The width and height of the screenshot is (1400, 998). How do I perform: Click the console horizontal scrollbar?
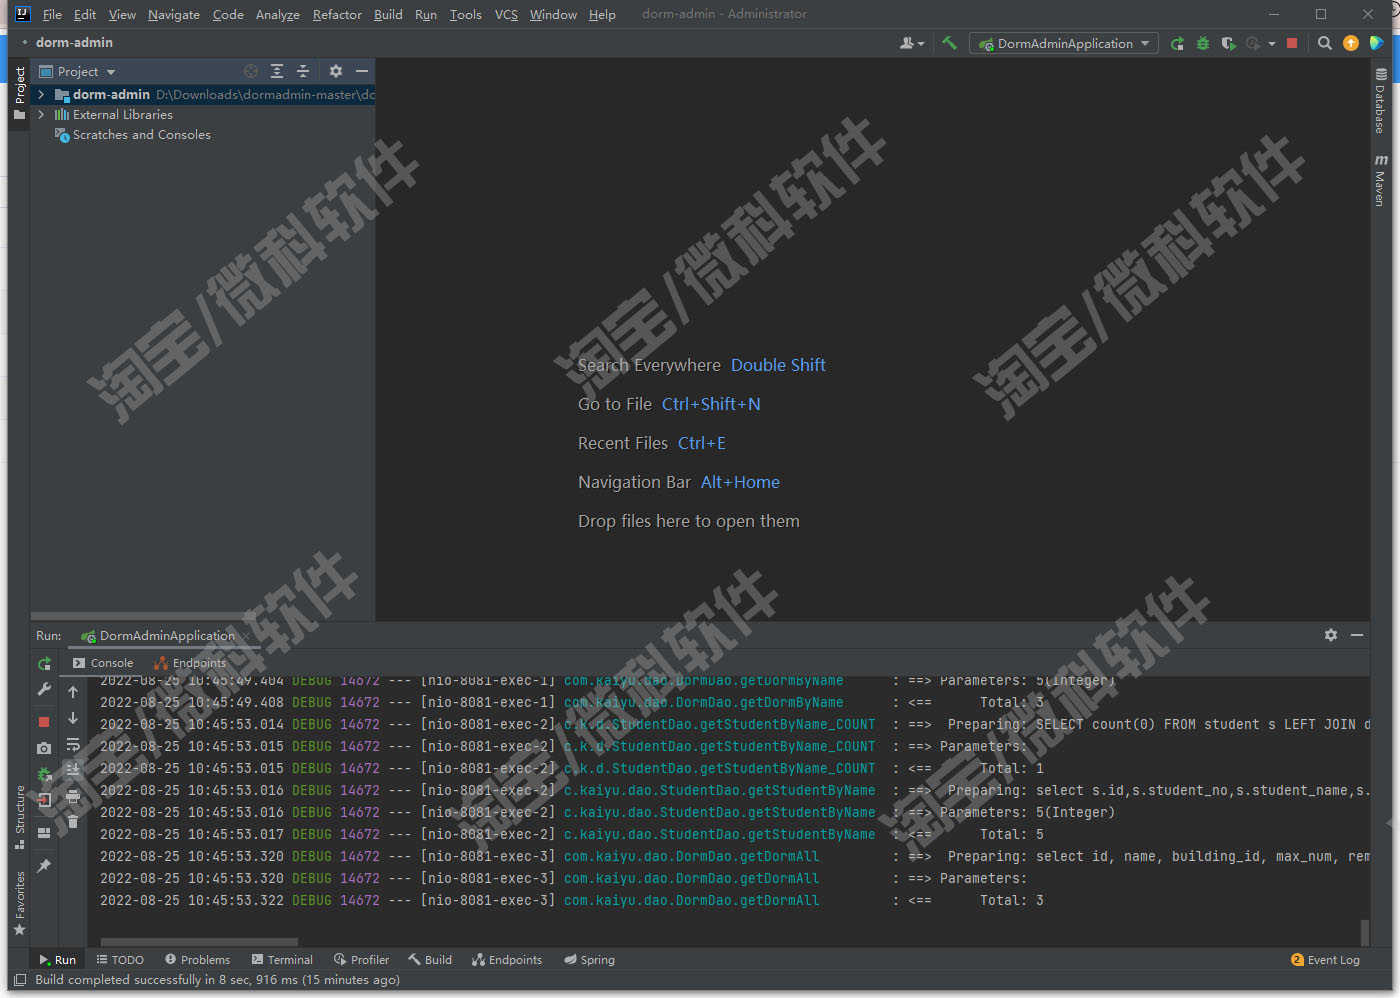click(199, 942)
